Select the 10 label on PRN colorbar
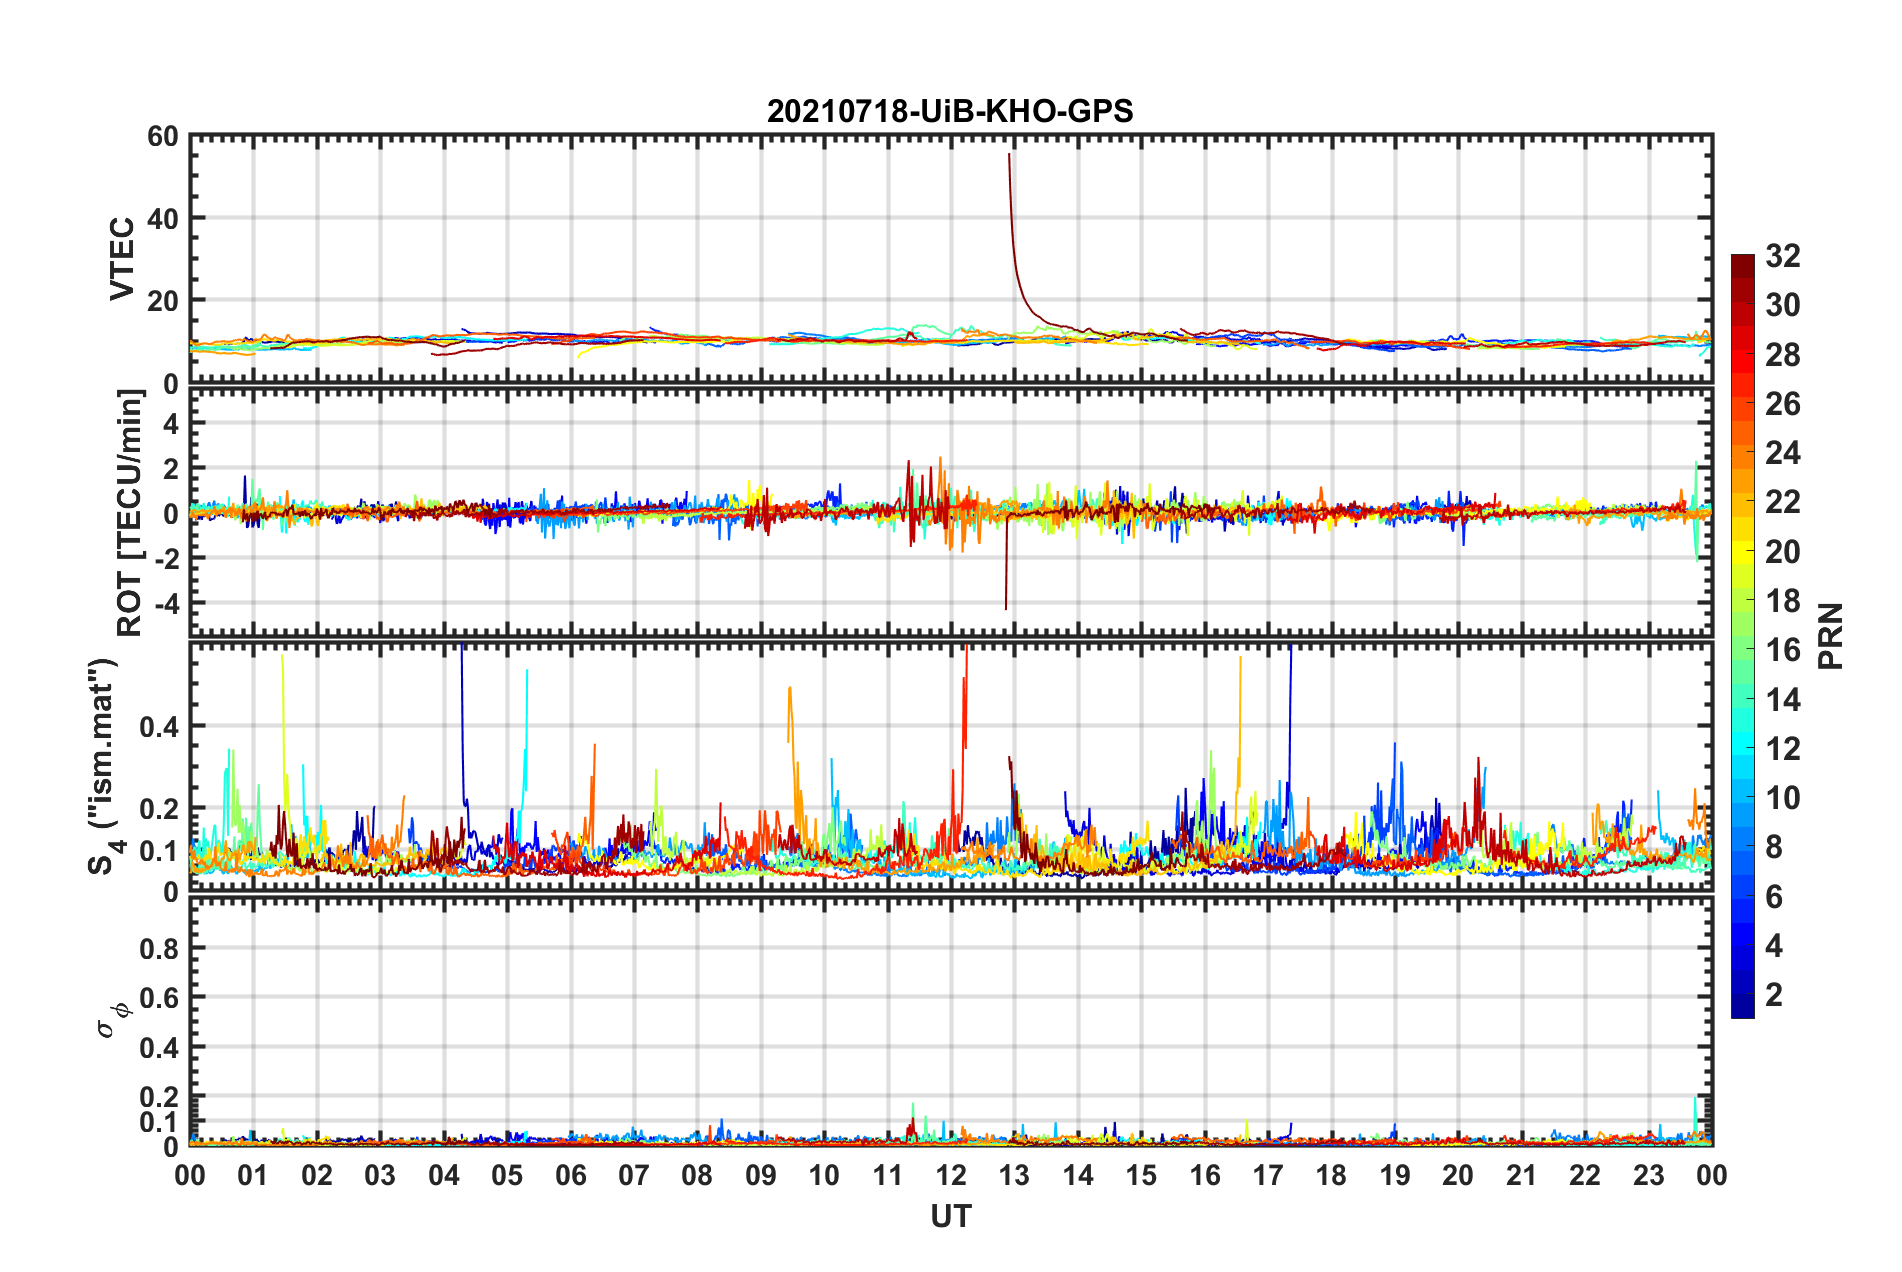 tap(1782, 798)
